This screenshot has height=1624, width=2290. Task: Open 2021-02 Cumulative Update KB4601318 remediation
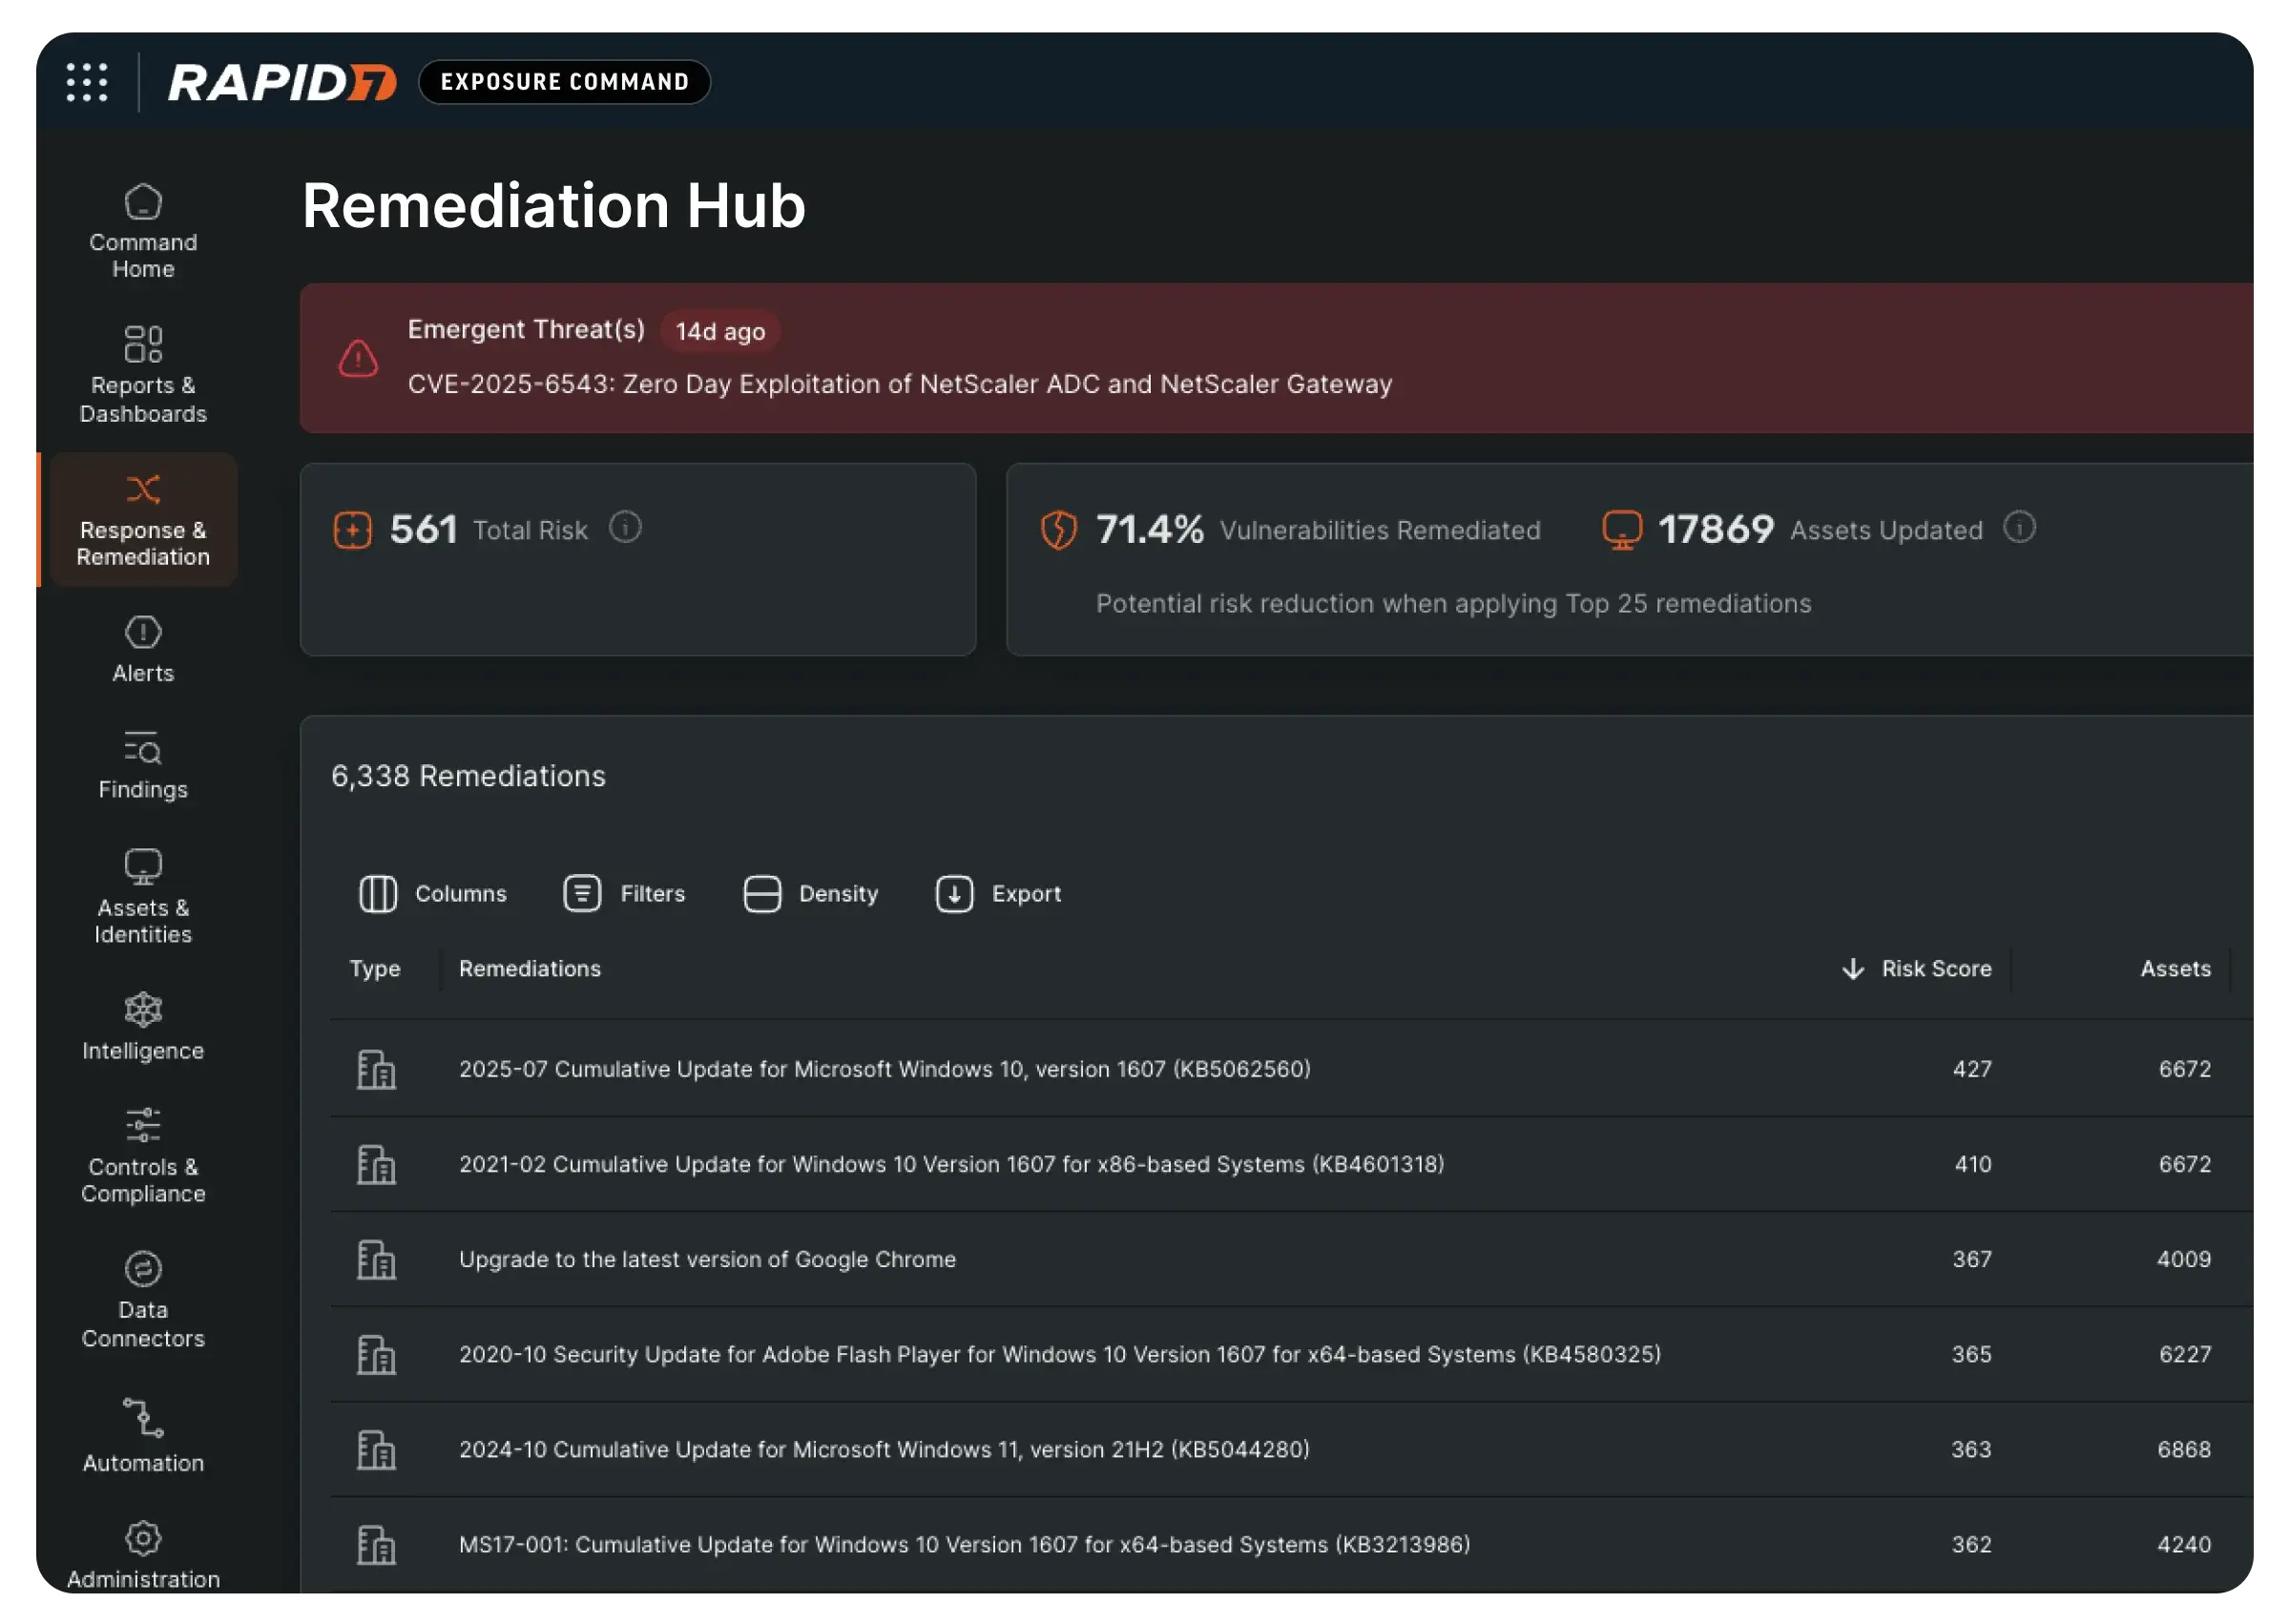(x=951, y=1164)
